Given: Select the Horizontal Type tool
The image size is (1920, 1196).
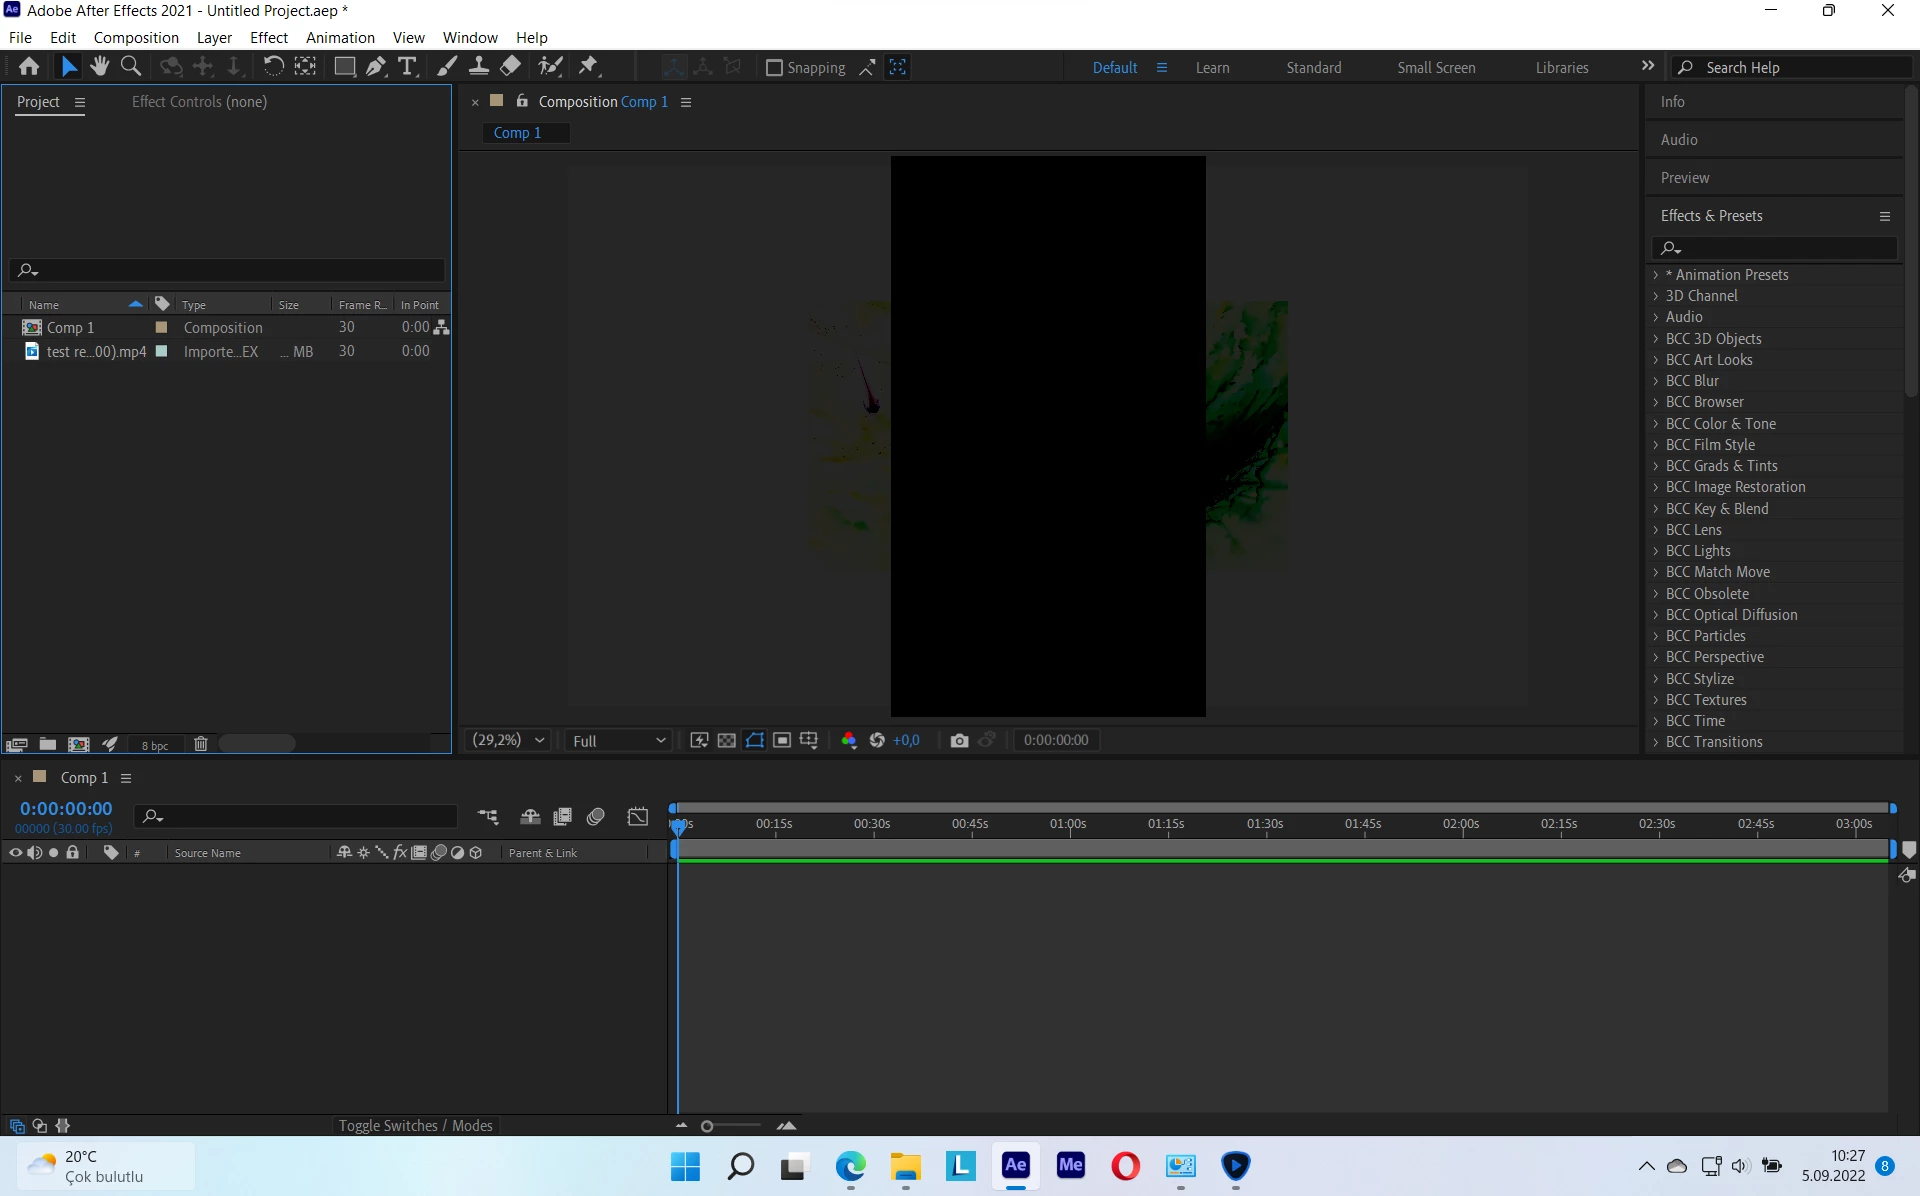Looking at the screenshot, I should click(407, 67).
